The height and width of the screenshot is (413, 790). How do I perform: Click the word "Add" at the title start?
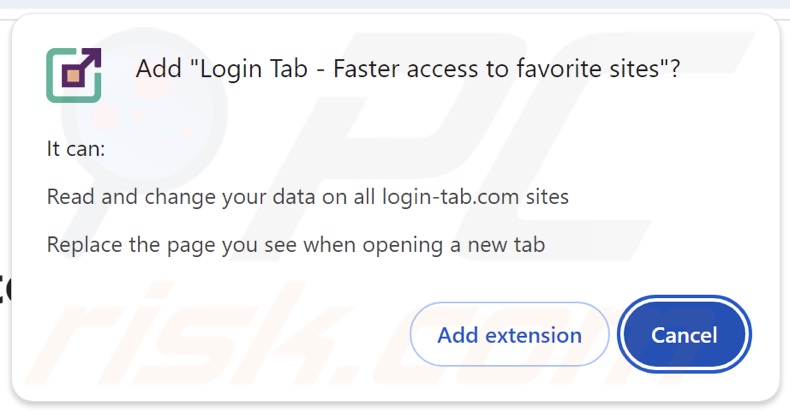pos(157,71)
